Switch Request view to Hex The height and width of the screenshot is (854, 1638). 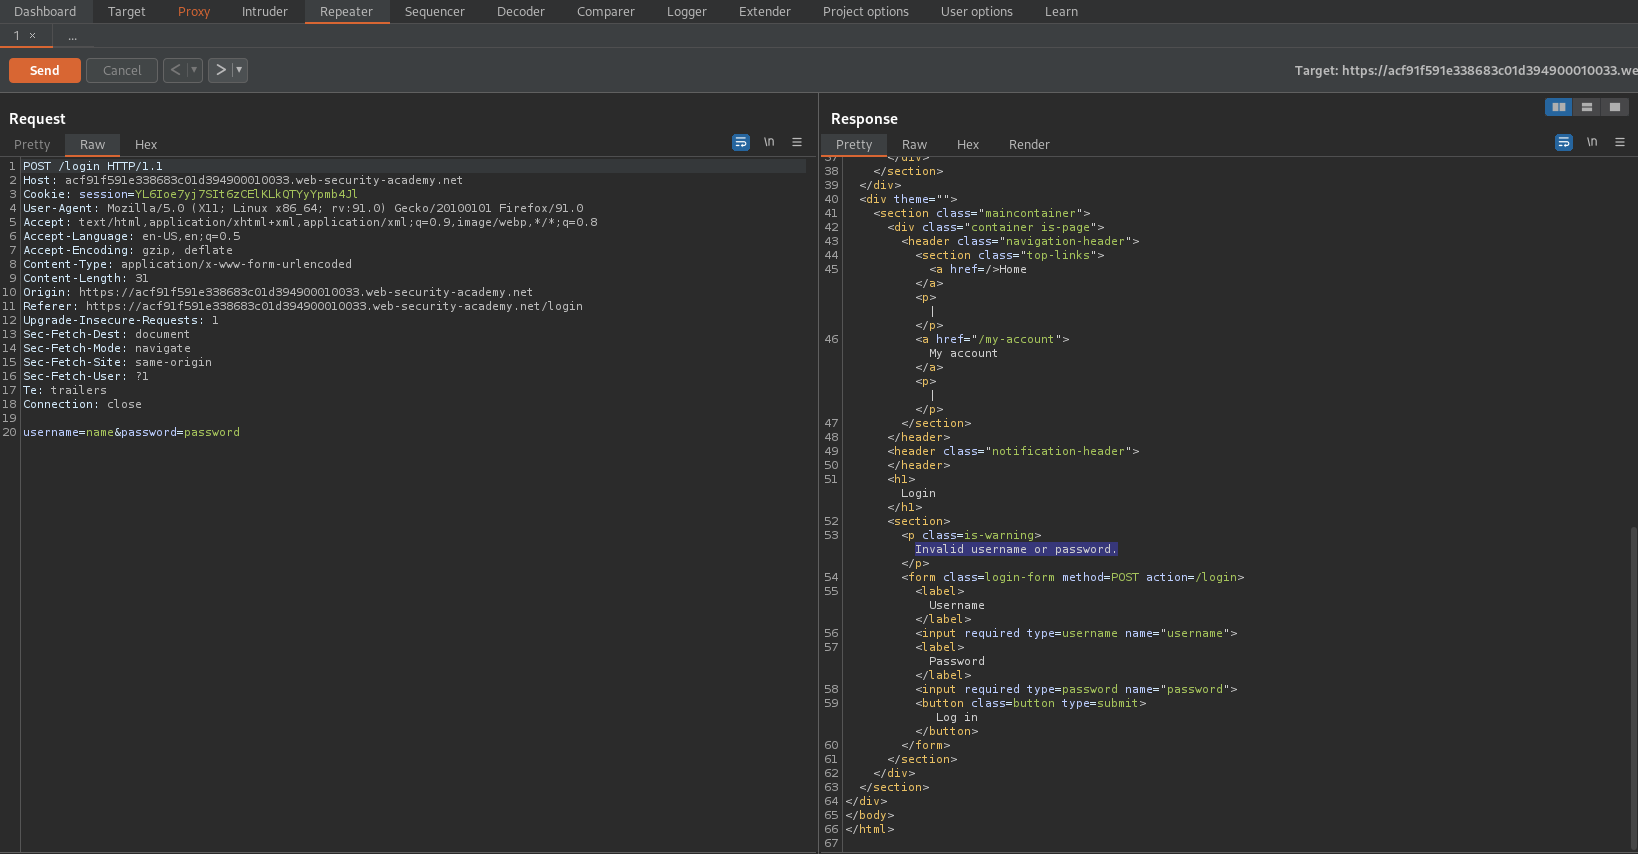[146, 144]
